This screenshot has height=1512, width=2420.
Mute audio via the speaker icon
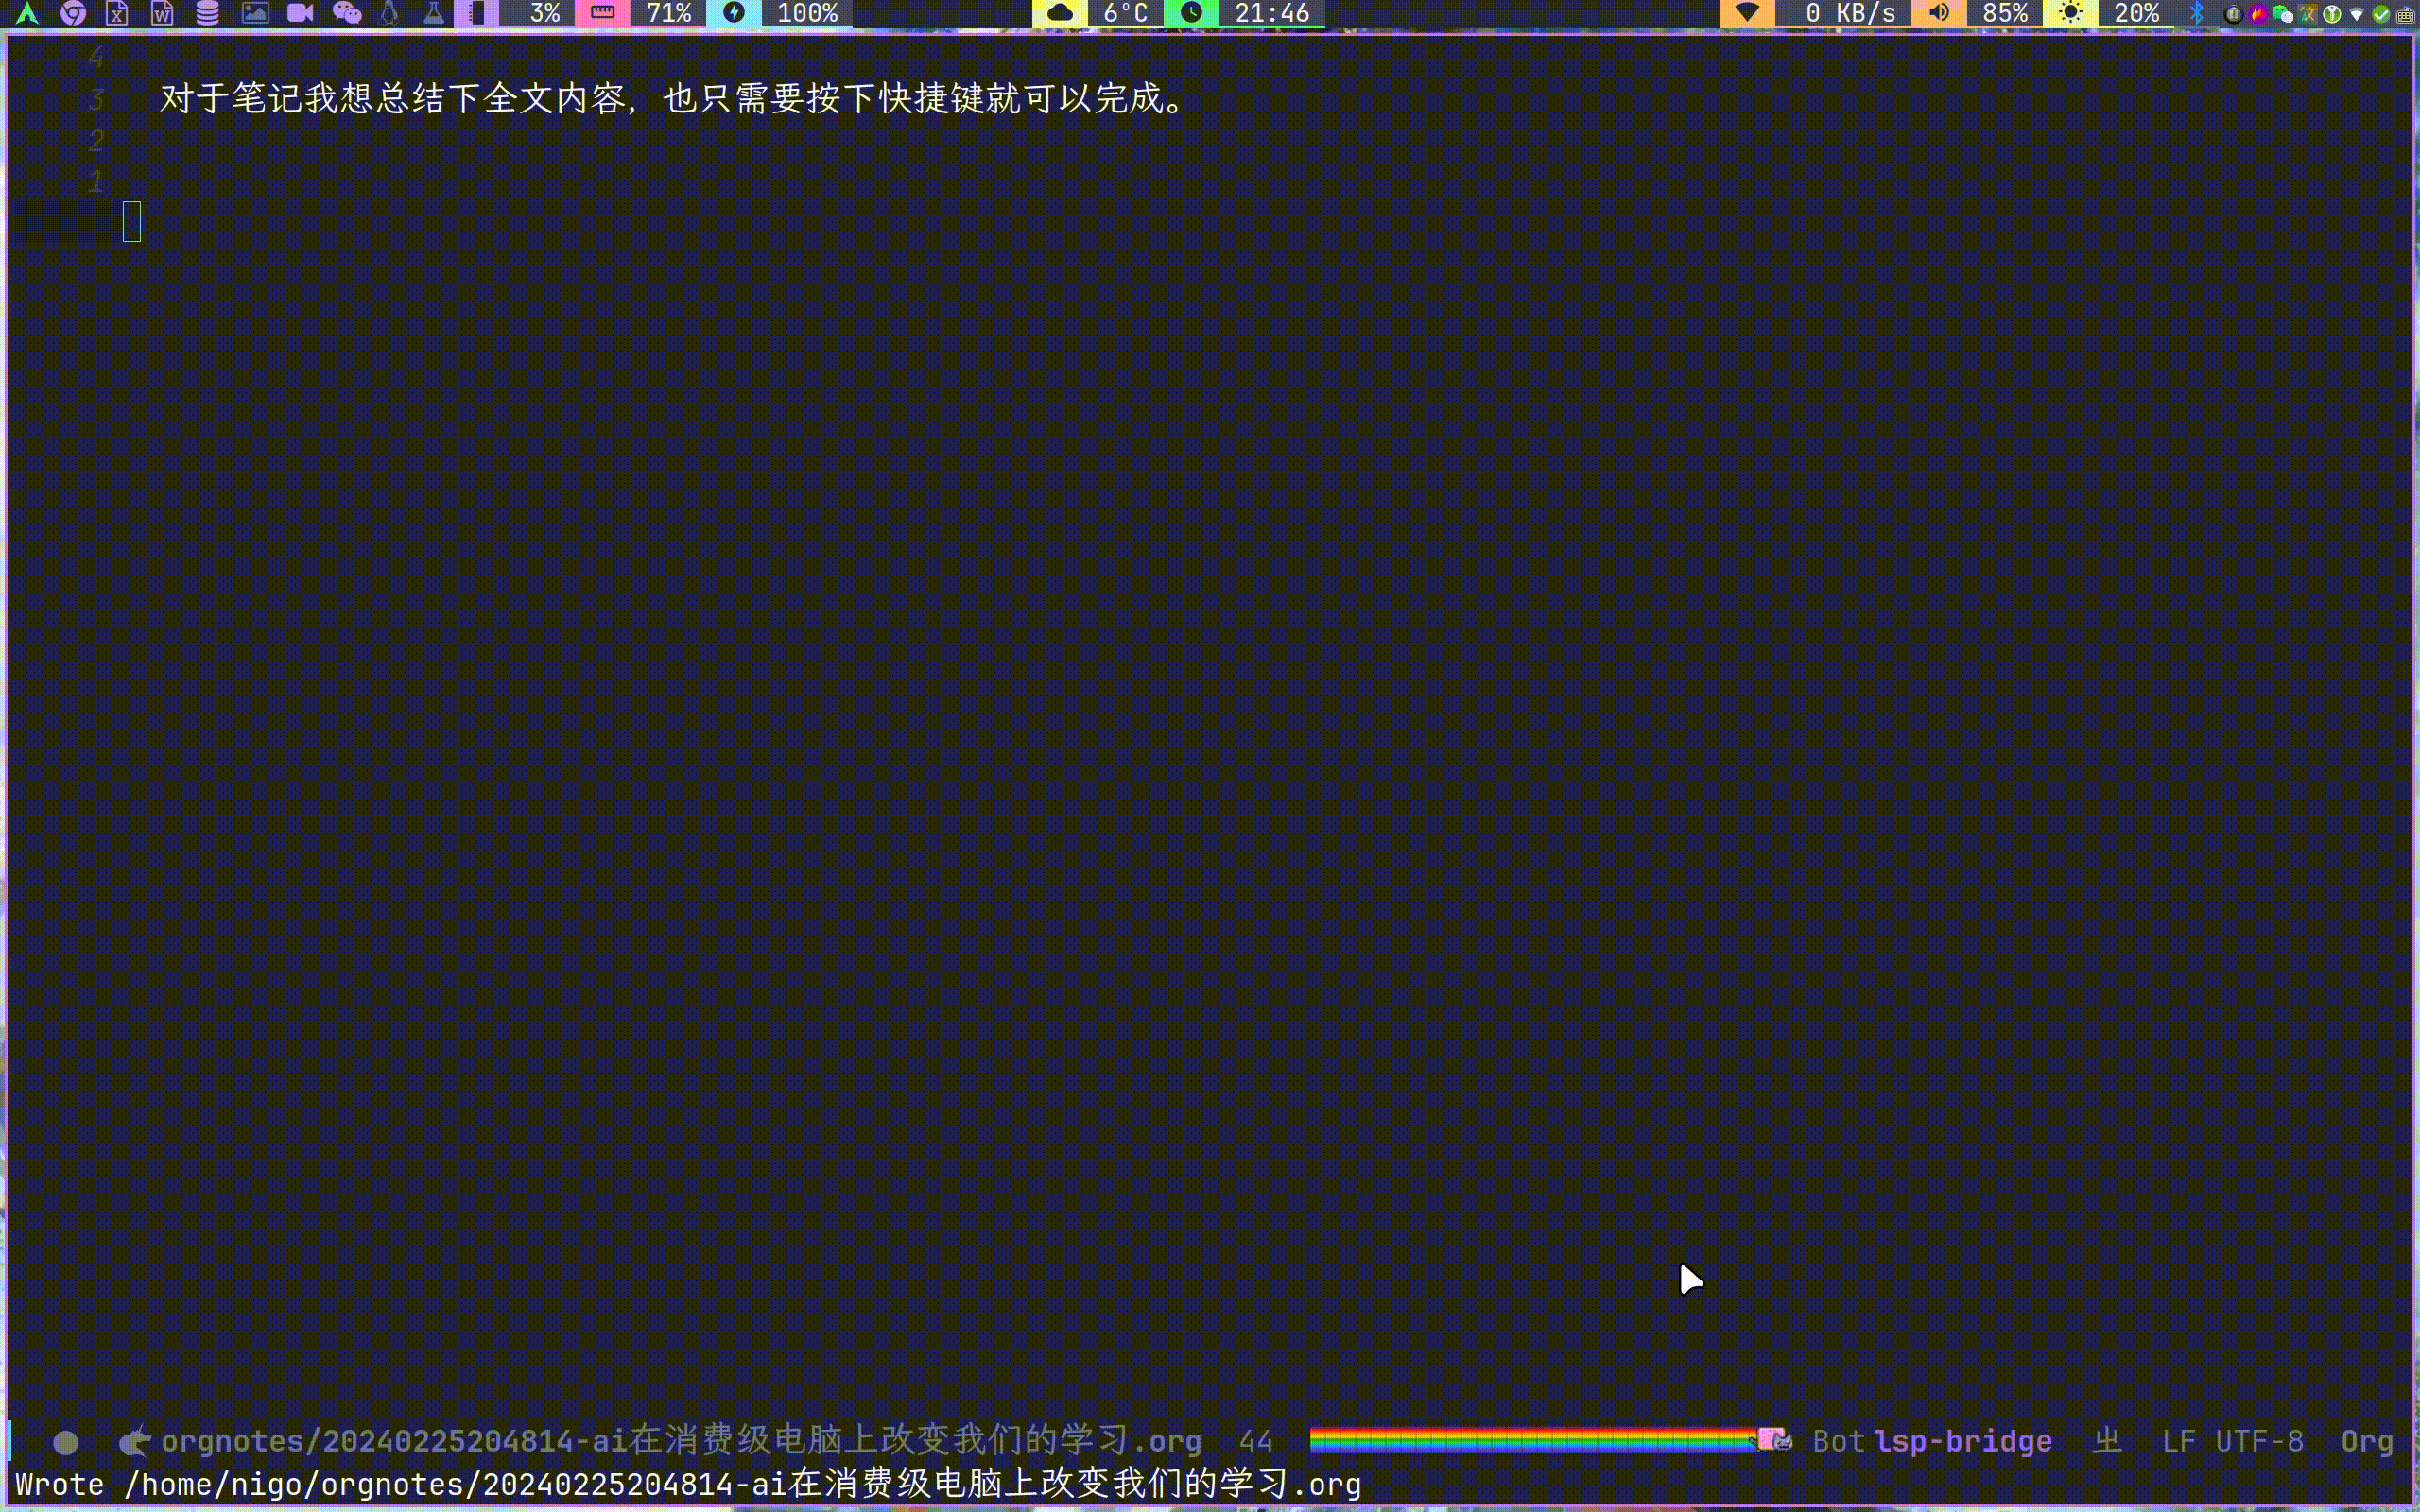click(1939, 13)
